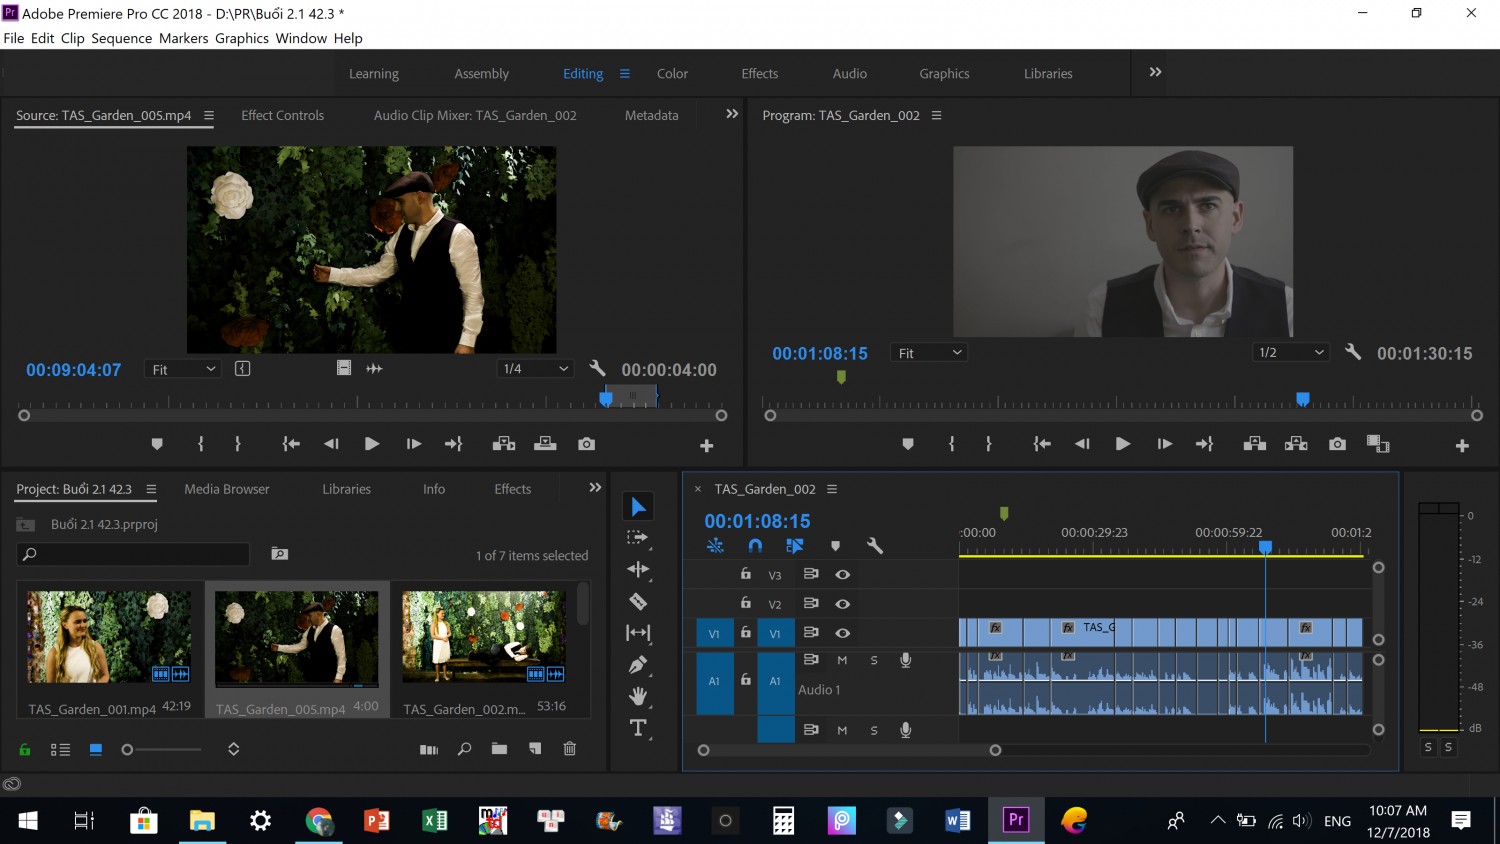Open Source monitor zoom level Fit dropdown

(x=183, y=369)
